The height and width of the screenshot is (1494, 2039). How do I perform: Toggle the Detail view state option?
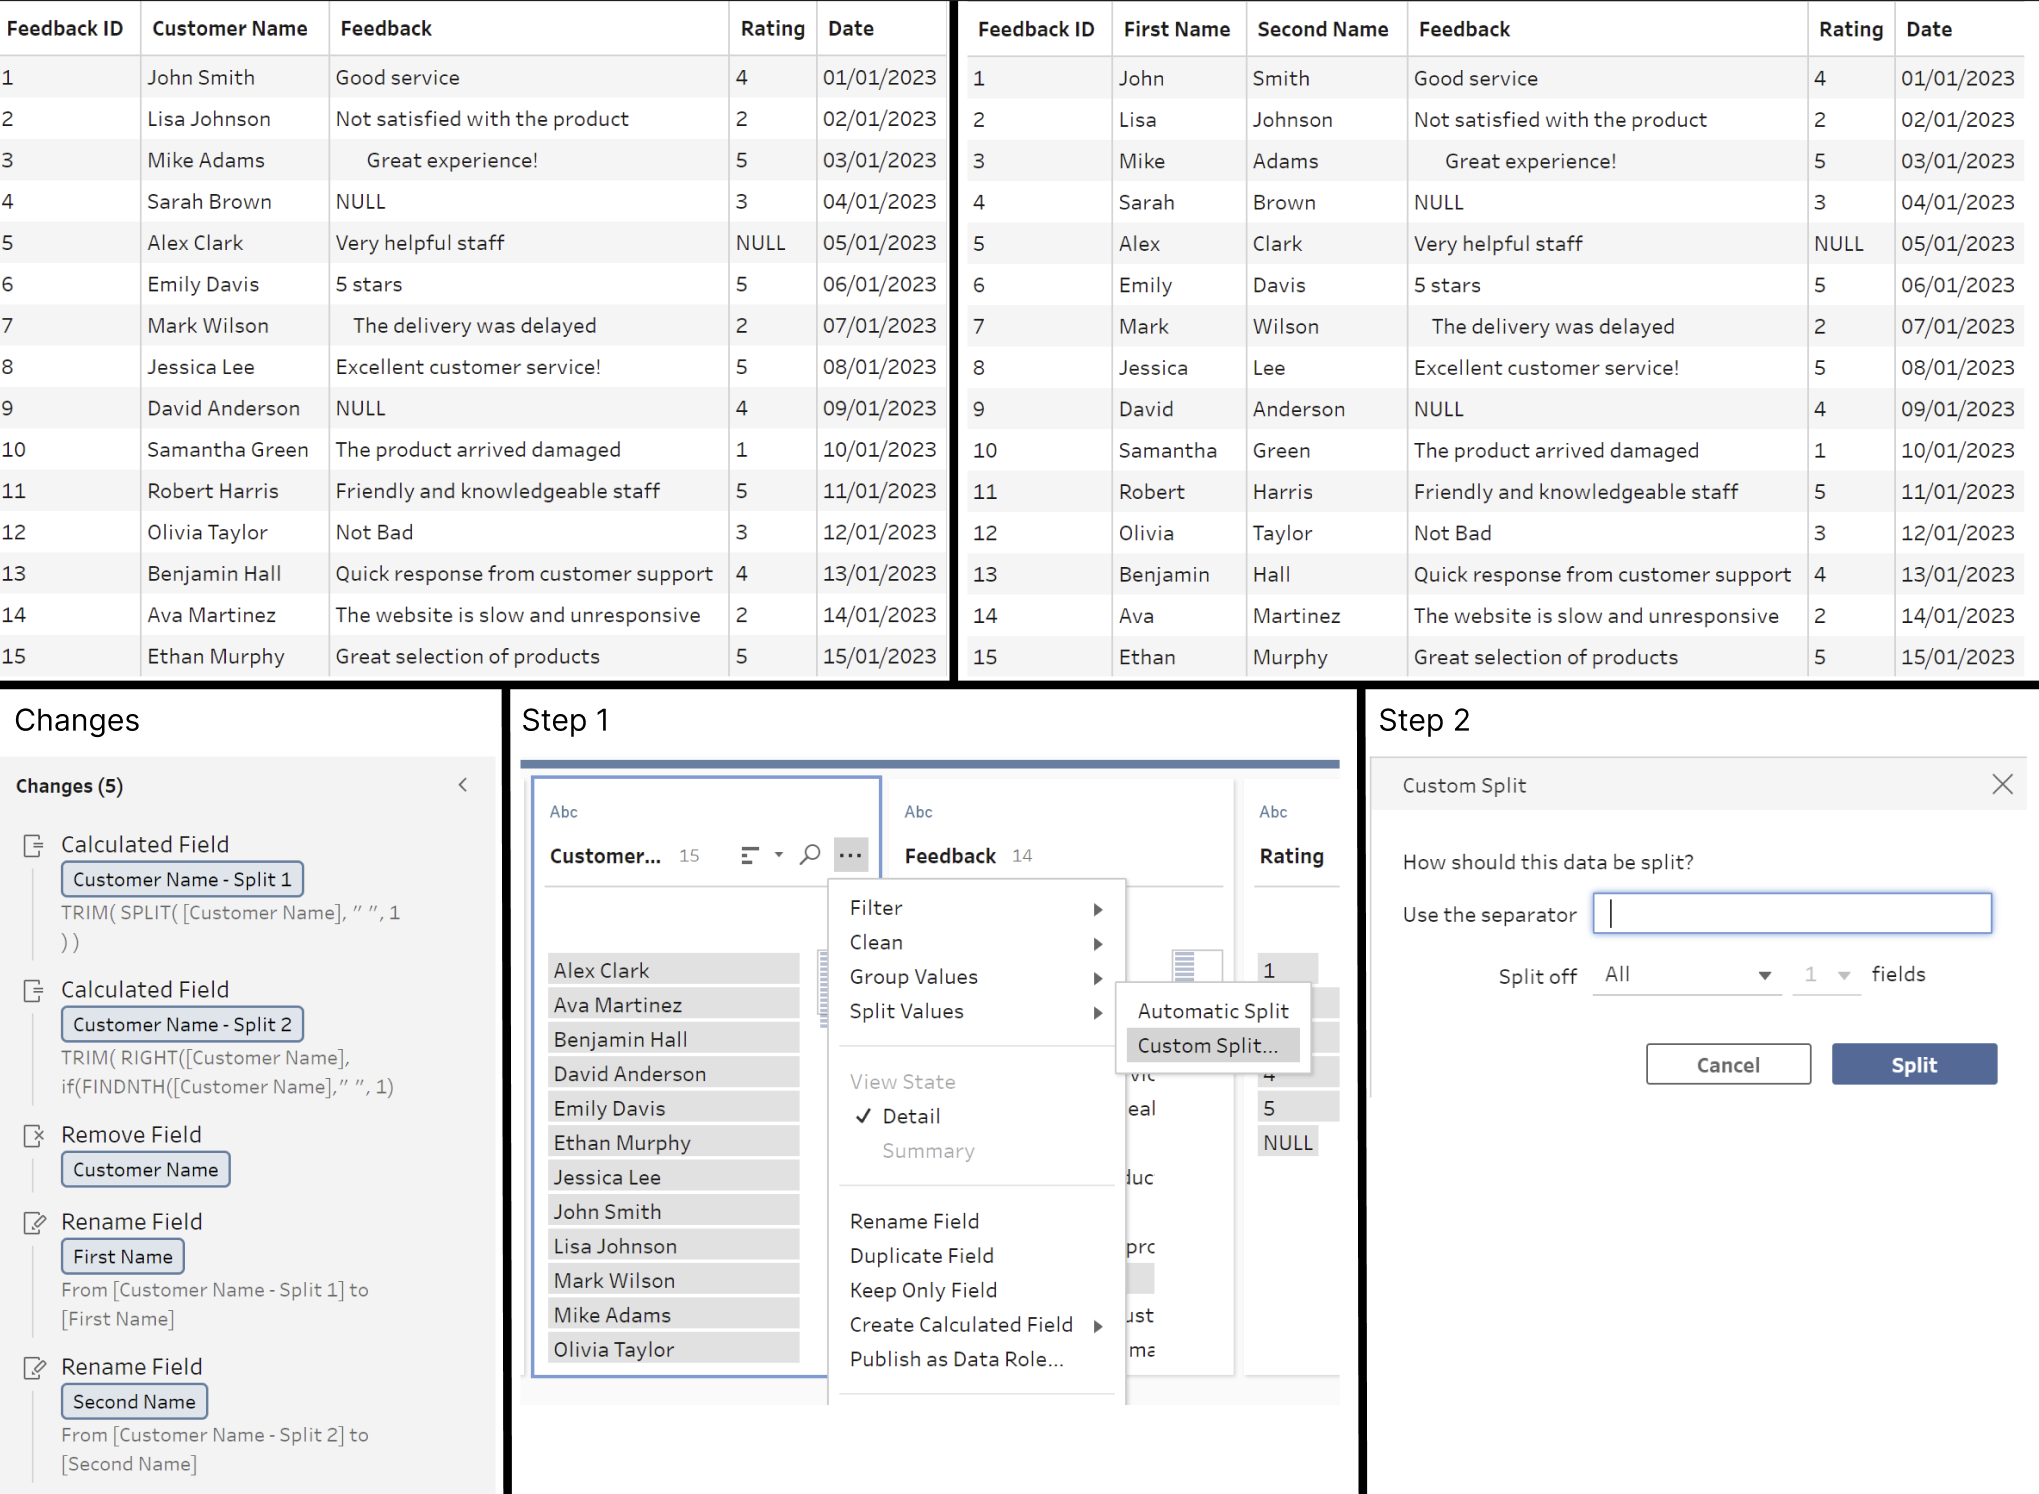click(x=910, y=1116)
